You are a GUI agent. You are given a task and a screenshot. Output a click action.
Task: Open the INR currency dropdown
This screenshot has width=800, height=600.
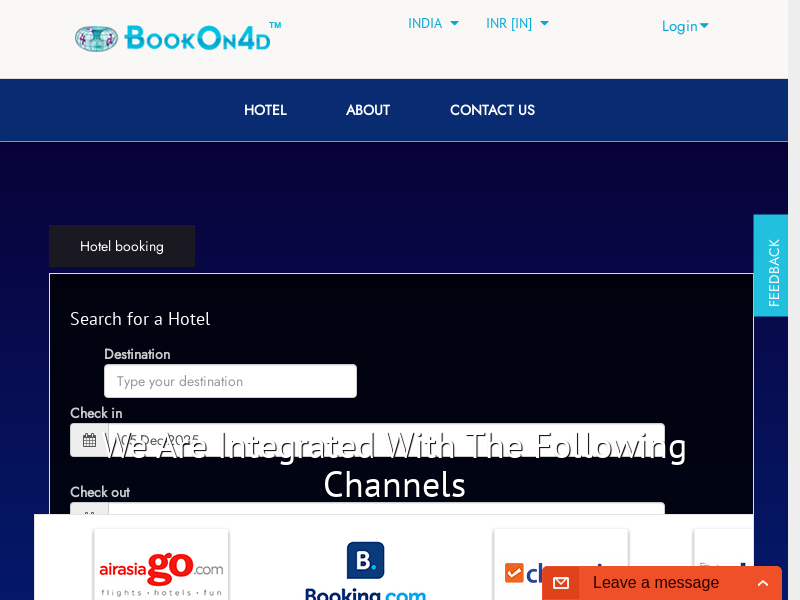(x=517, y=23)
